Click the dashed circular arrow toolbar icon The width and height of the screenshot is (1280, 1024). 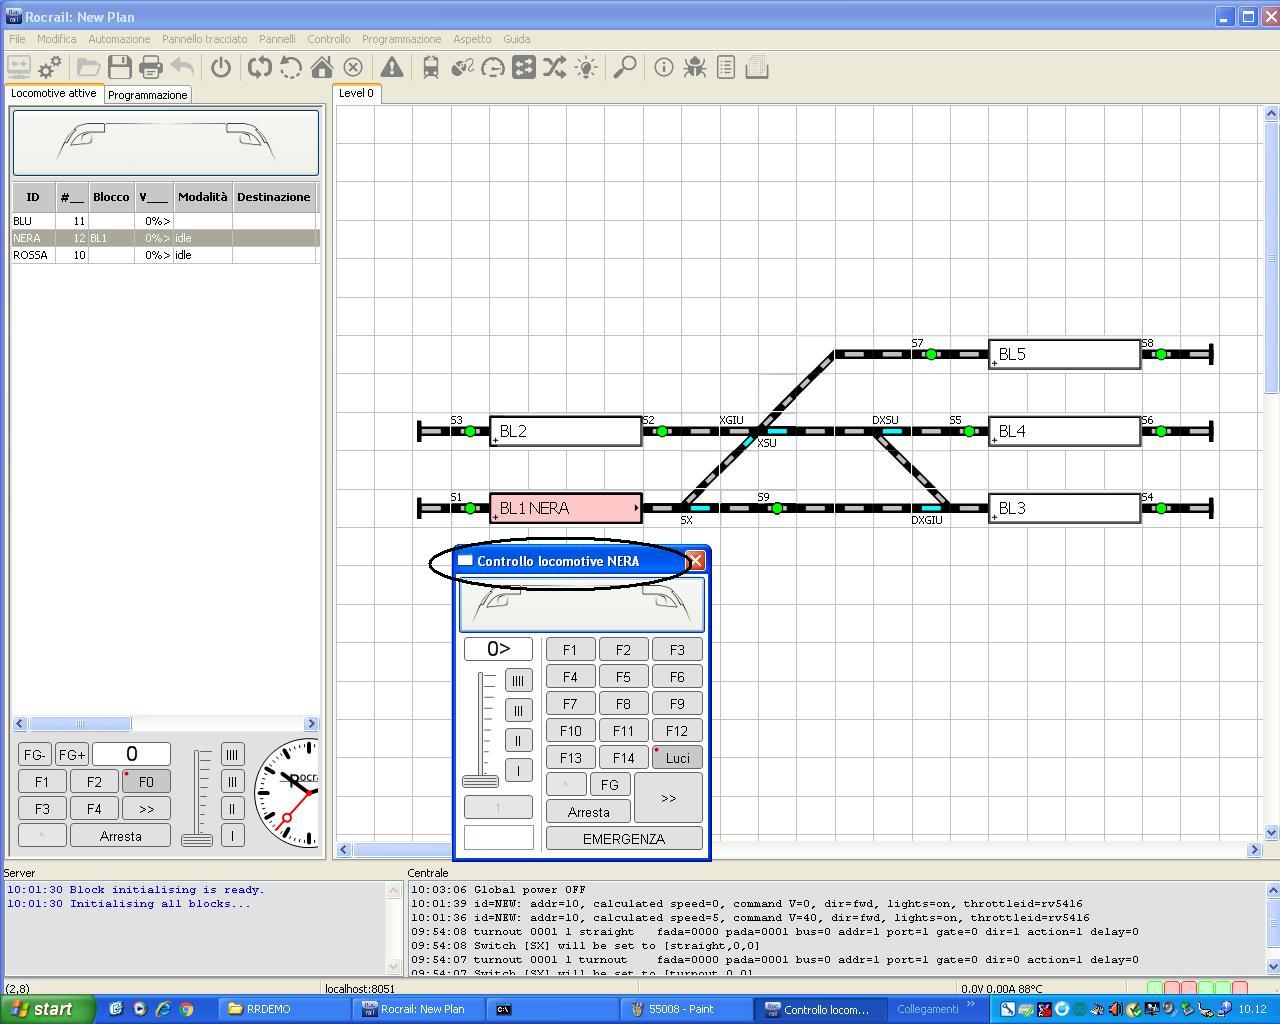click(291, 67)
